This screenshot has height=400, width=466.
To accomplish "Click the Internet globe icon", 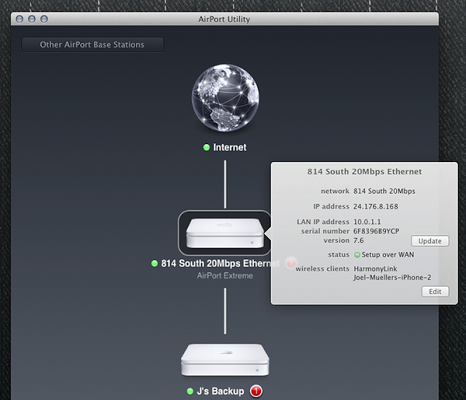I will click(225, 98).
